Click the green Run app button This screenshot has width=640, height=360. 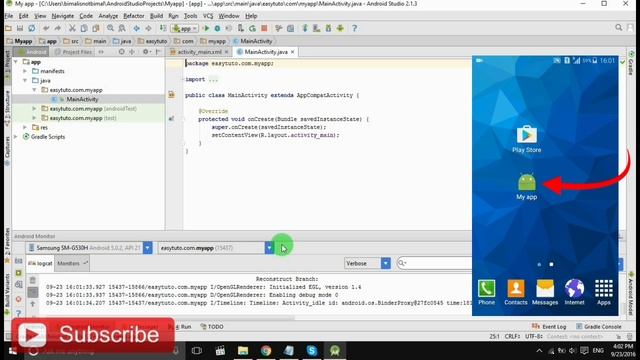click(206, 28)
